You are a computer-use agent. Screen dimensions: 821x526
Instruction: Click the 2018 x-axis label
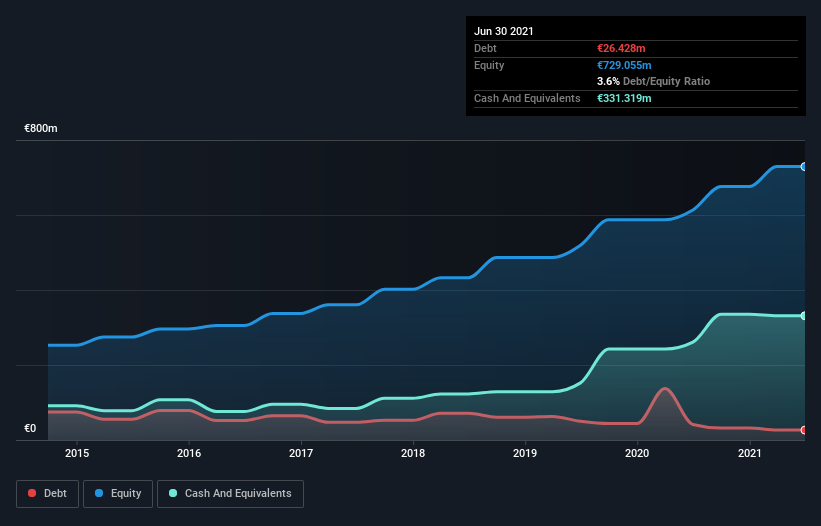point(413,453)
